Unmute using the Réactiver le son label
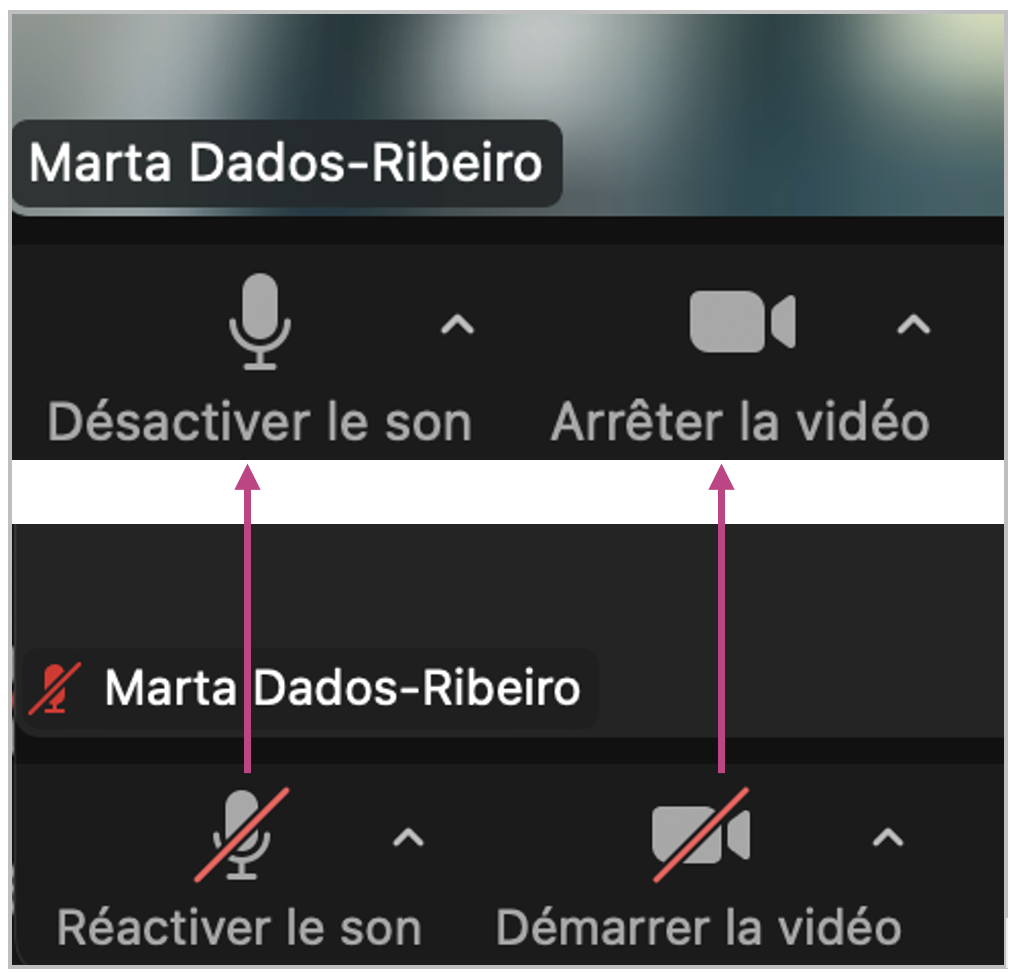The height and width of the screenshot is (978, 1018). [x=240, y=928]
